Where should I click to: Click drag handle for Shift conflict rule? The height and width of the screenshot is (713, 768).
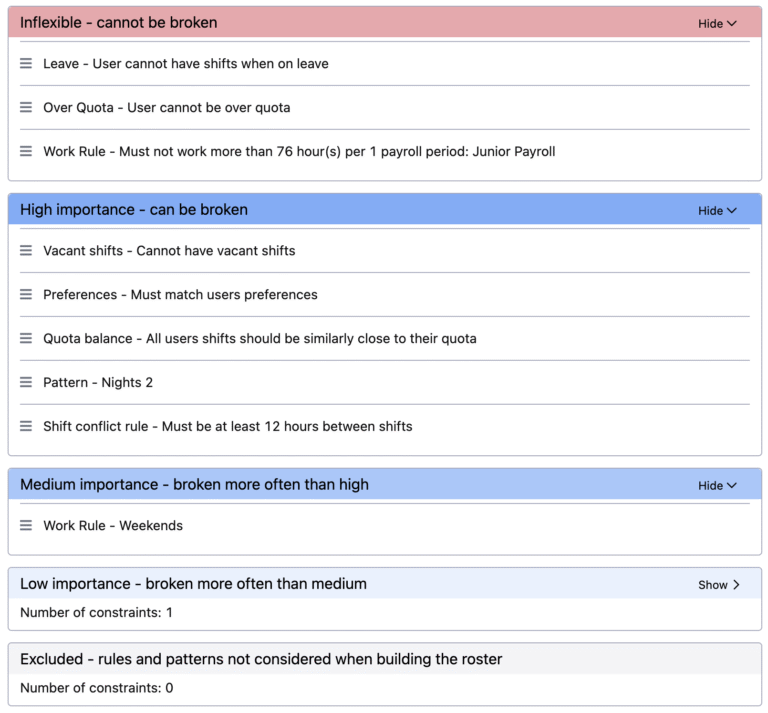[26, 426]
